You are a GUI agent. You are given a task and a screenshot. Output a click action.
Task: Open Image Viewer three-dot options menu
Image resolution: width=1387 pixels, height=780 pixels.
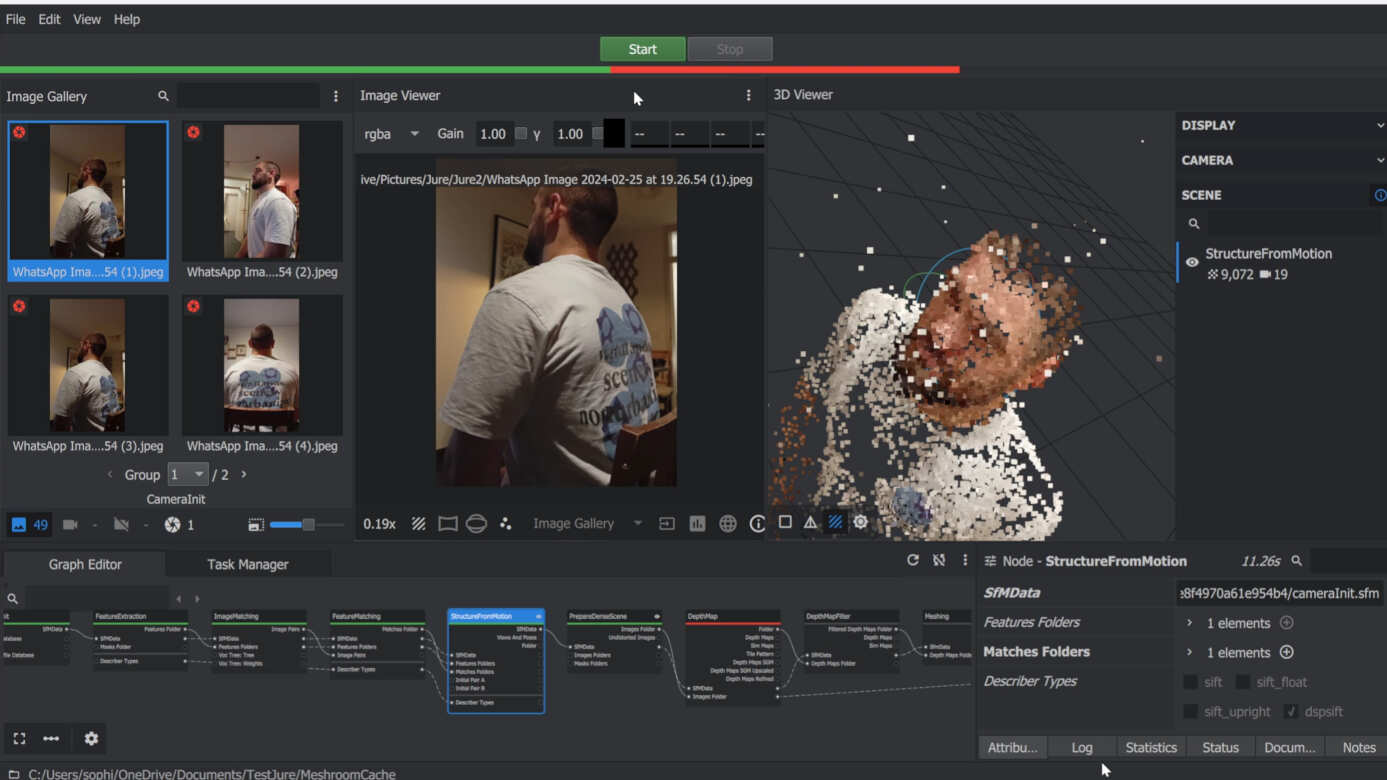point(748,95)
